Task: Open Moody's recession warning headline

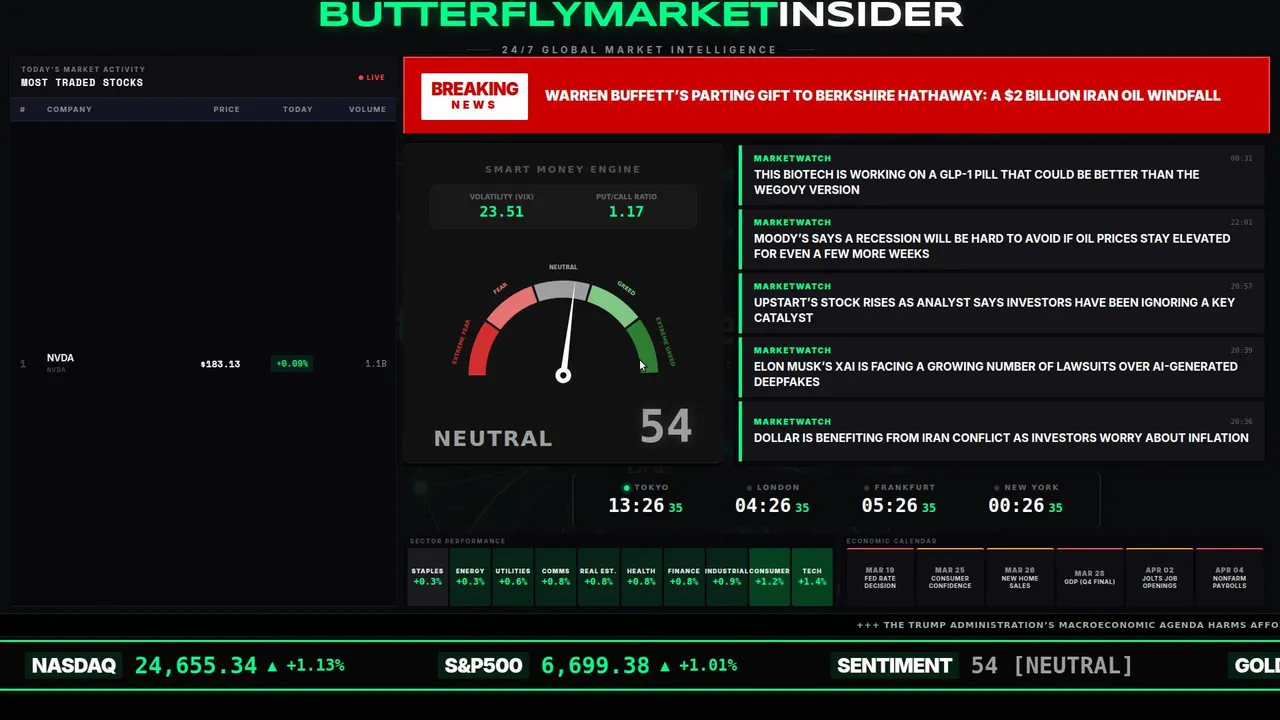Action: [1002, 239]
